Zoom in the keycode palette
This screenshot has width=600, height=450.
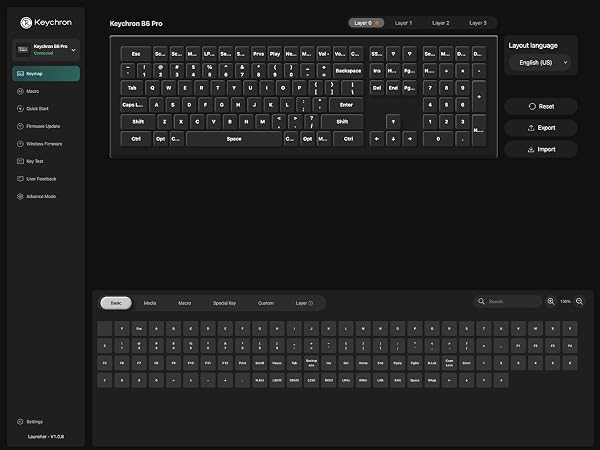point(551,302)
